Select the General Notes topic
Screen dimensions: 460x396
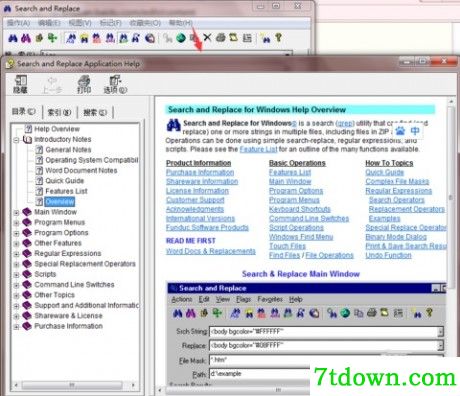[x=68, y=150]
